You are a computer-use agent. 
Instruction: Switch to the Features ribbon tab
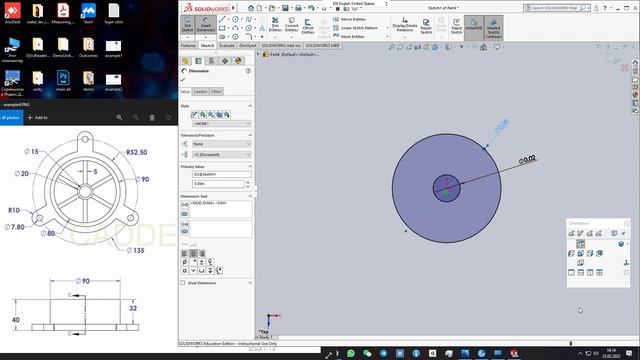click(188, 46)
